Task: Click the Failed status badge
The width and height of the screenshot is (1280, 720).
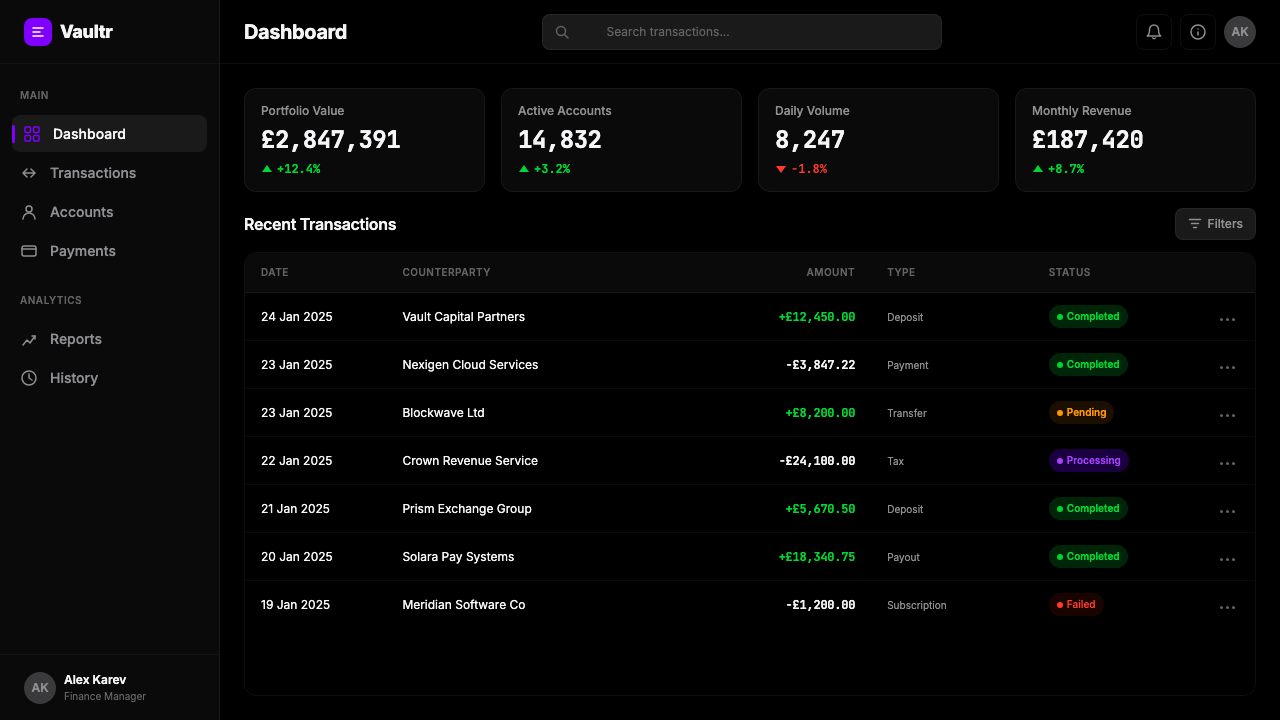Action: tap(1076, 604)
